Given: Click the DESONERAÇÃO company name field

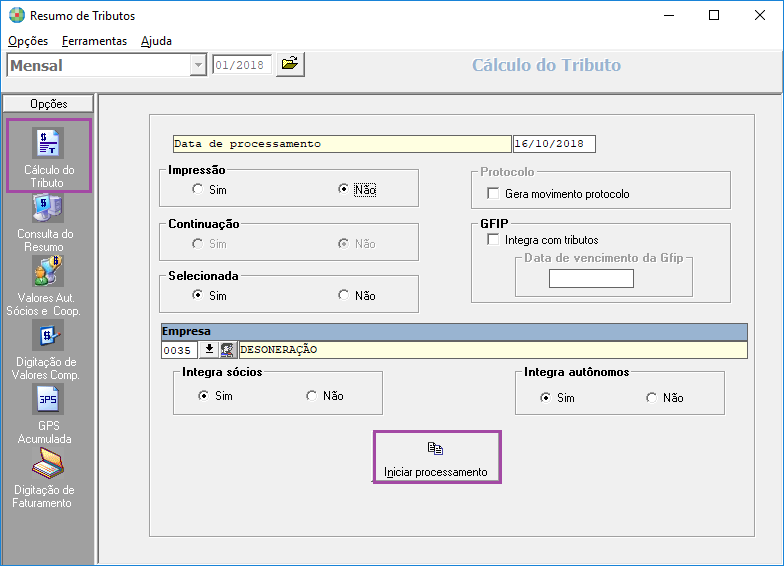Looking at the screenshot, I should tap(493, 350).
